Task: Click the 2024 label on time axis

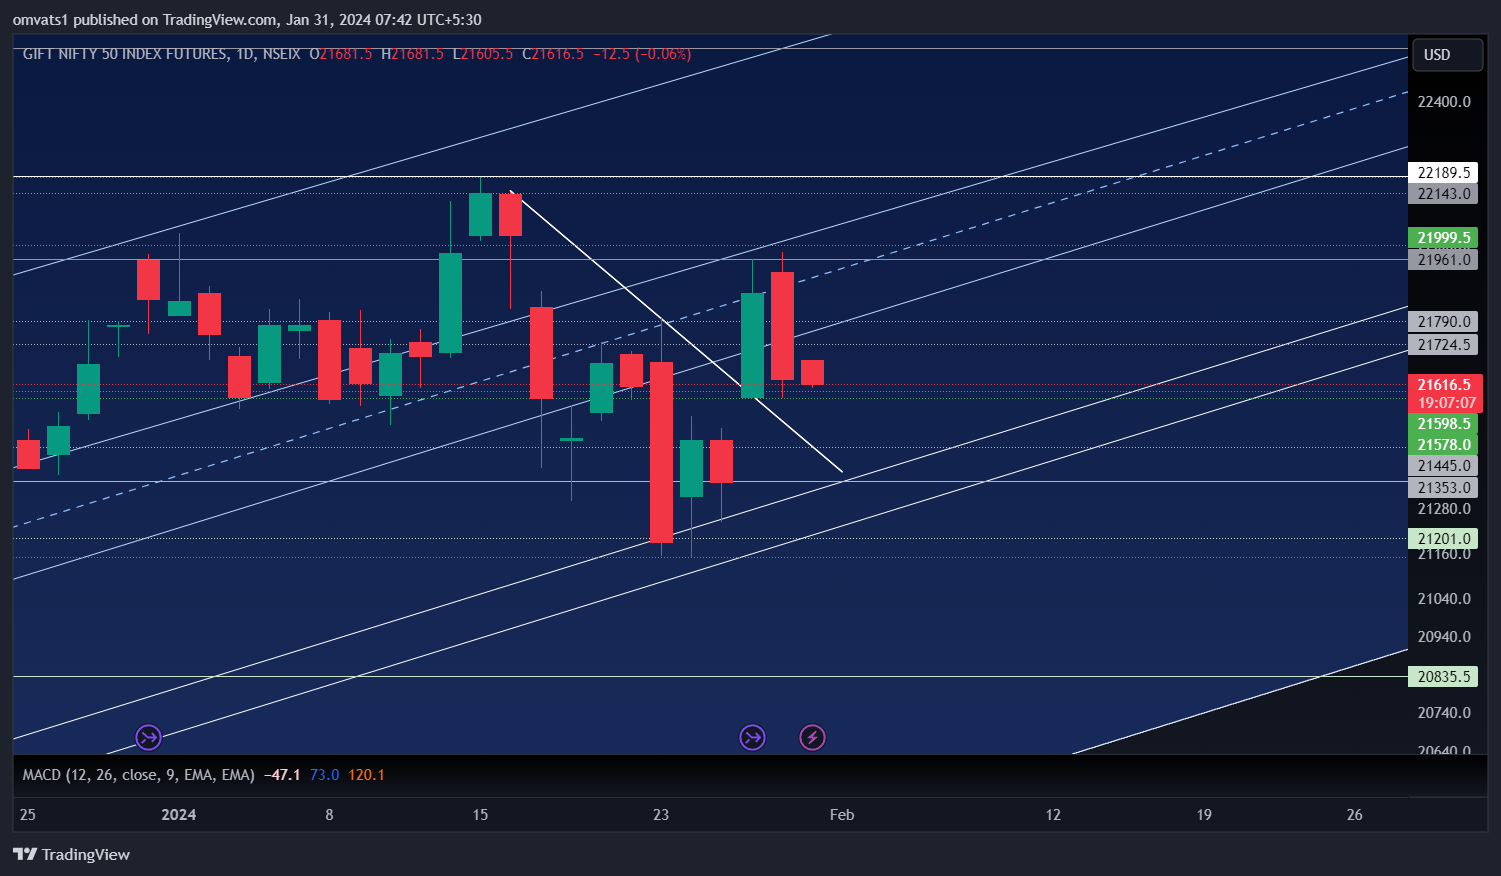Action: tap(179, 815)
